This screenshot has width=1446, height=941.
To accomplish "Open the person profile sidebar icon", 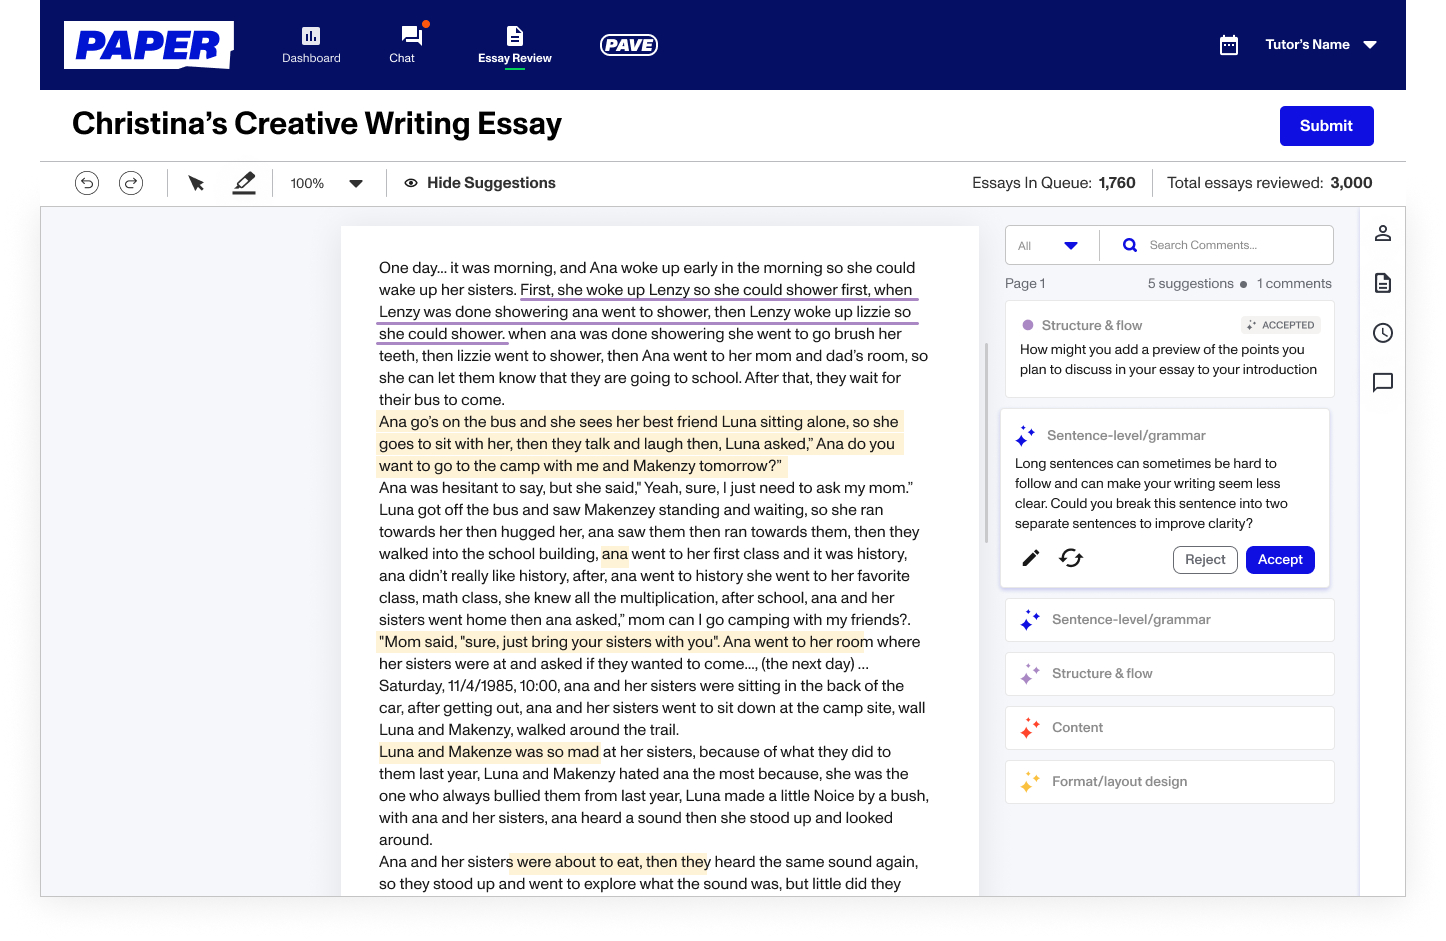I will tap(1383, 233).
